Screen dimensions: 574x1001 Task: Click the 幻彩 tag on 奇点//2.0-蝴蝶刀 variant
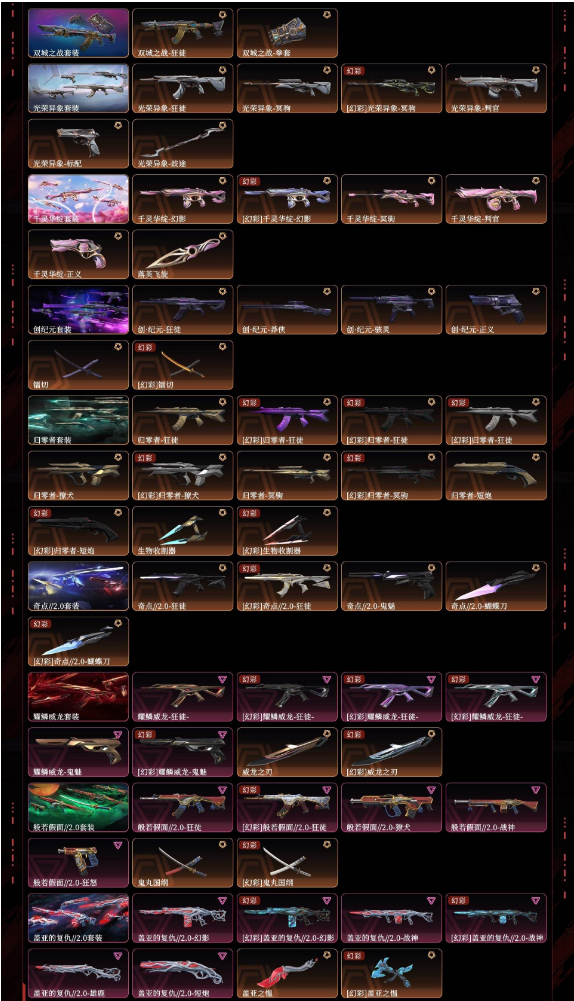(x=42, y=624)
